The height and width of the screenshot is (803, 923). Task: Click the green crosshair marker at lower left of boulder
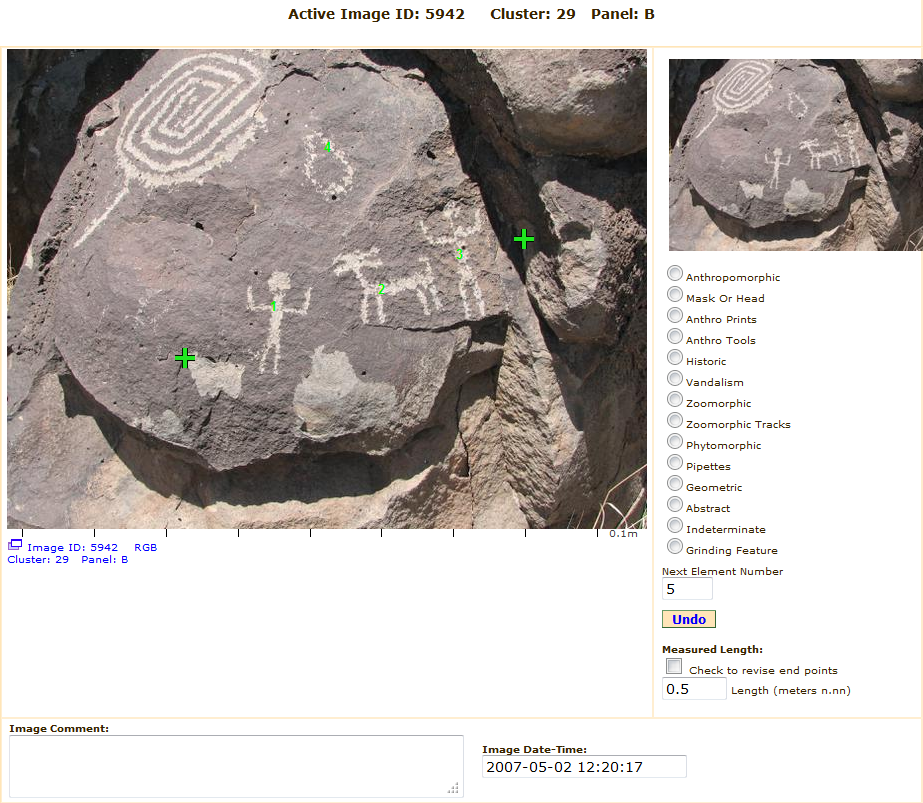[185, 357]
